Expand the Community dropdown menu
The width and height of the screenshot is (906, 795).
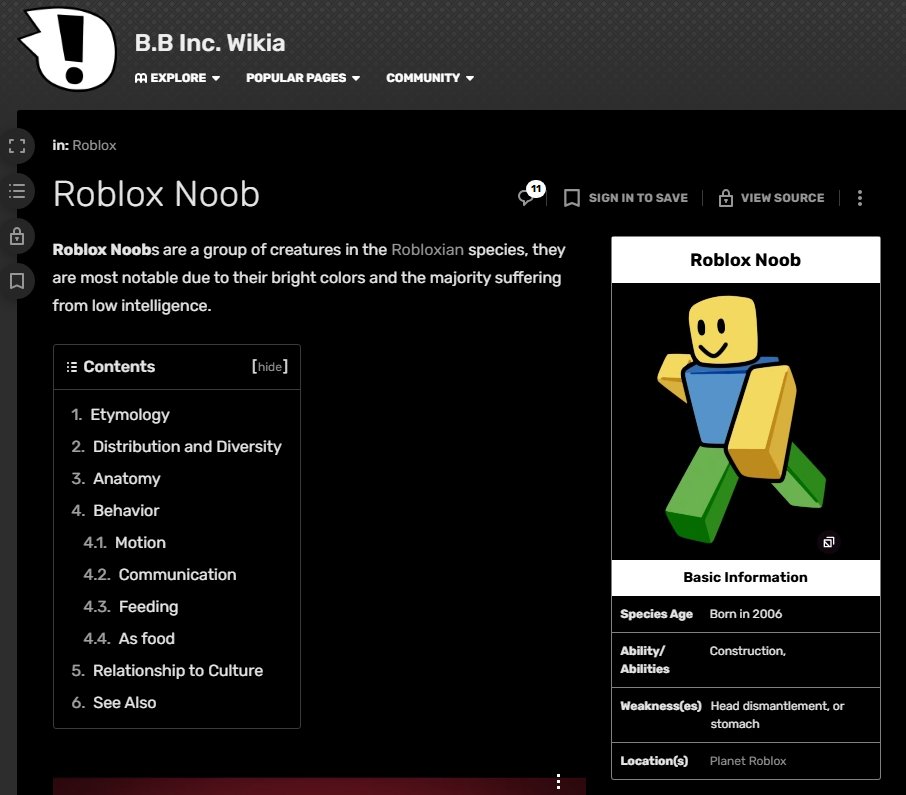click(430, 78)
